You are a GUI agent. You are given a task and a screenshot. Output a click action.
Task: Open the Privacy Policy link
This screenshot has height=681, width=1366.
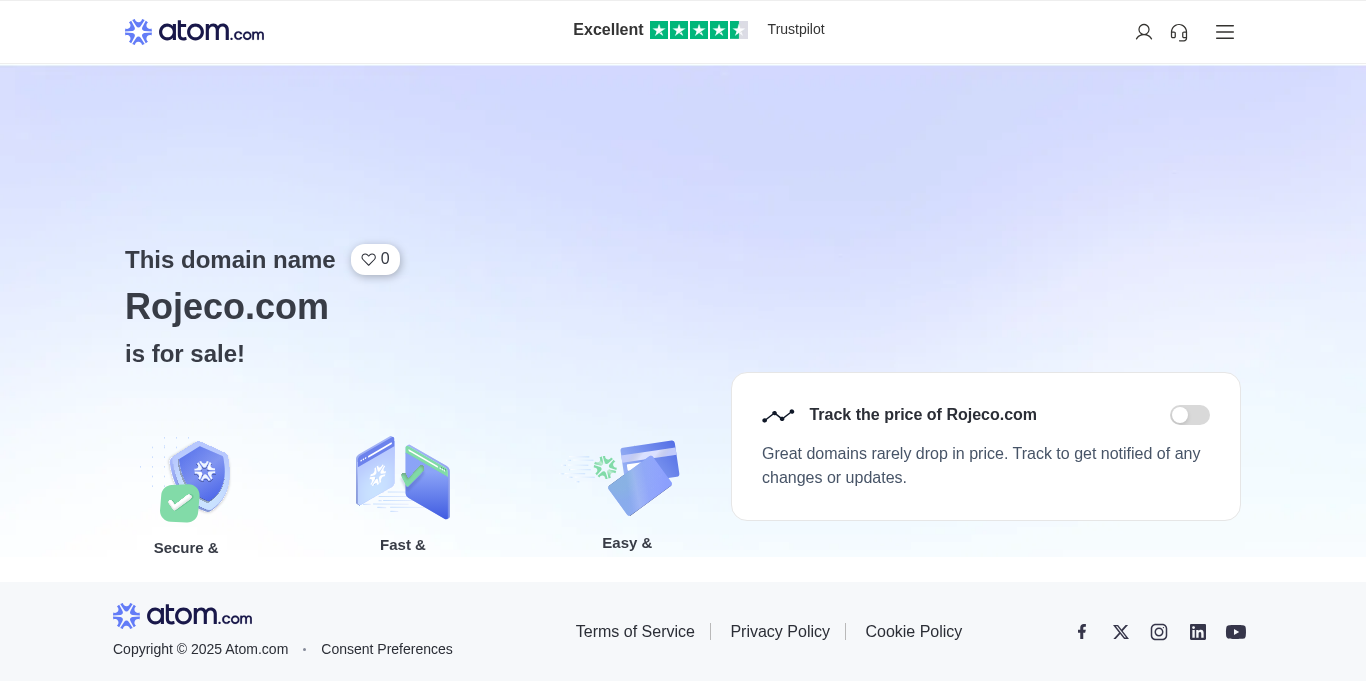pyautogui.click(x=780, y=632)
